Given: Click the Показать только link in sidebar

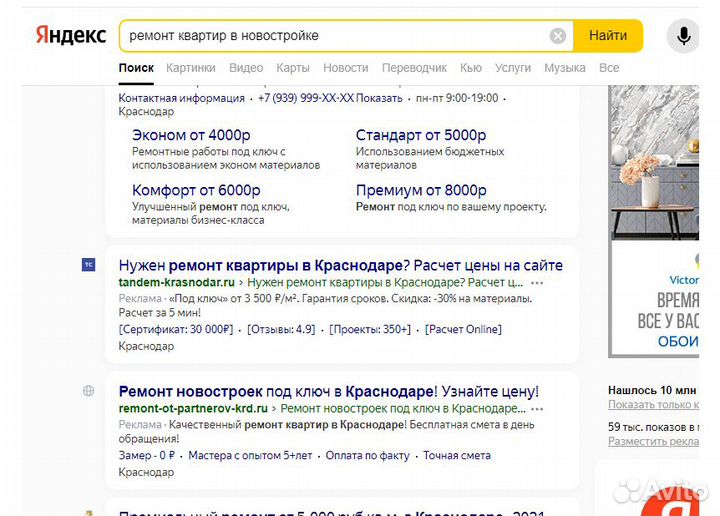Looking at the screenshot, I should coord(653,404).
